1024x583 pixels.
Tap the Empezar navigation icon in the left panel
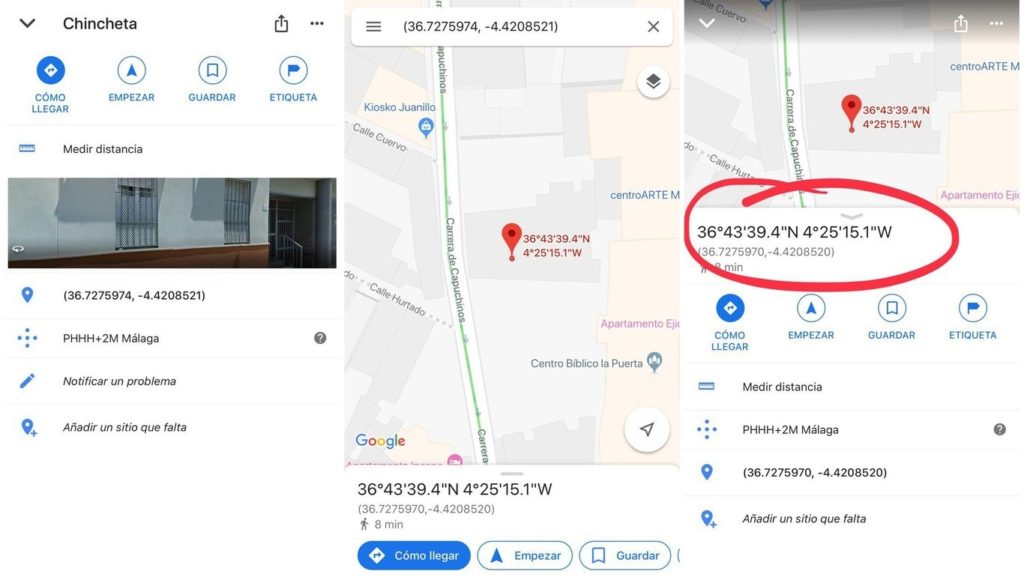131,71
